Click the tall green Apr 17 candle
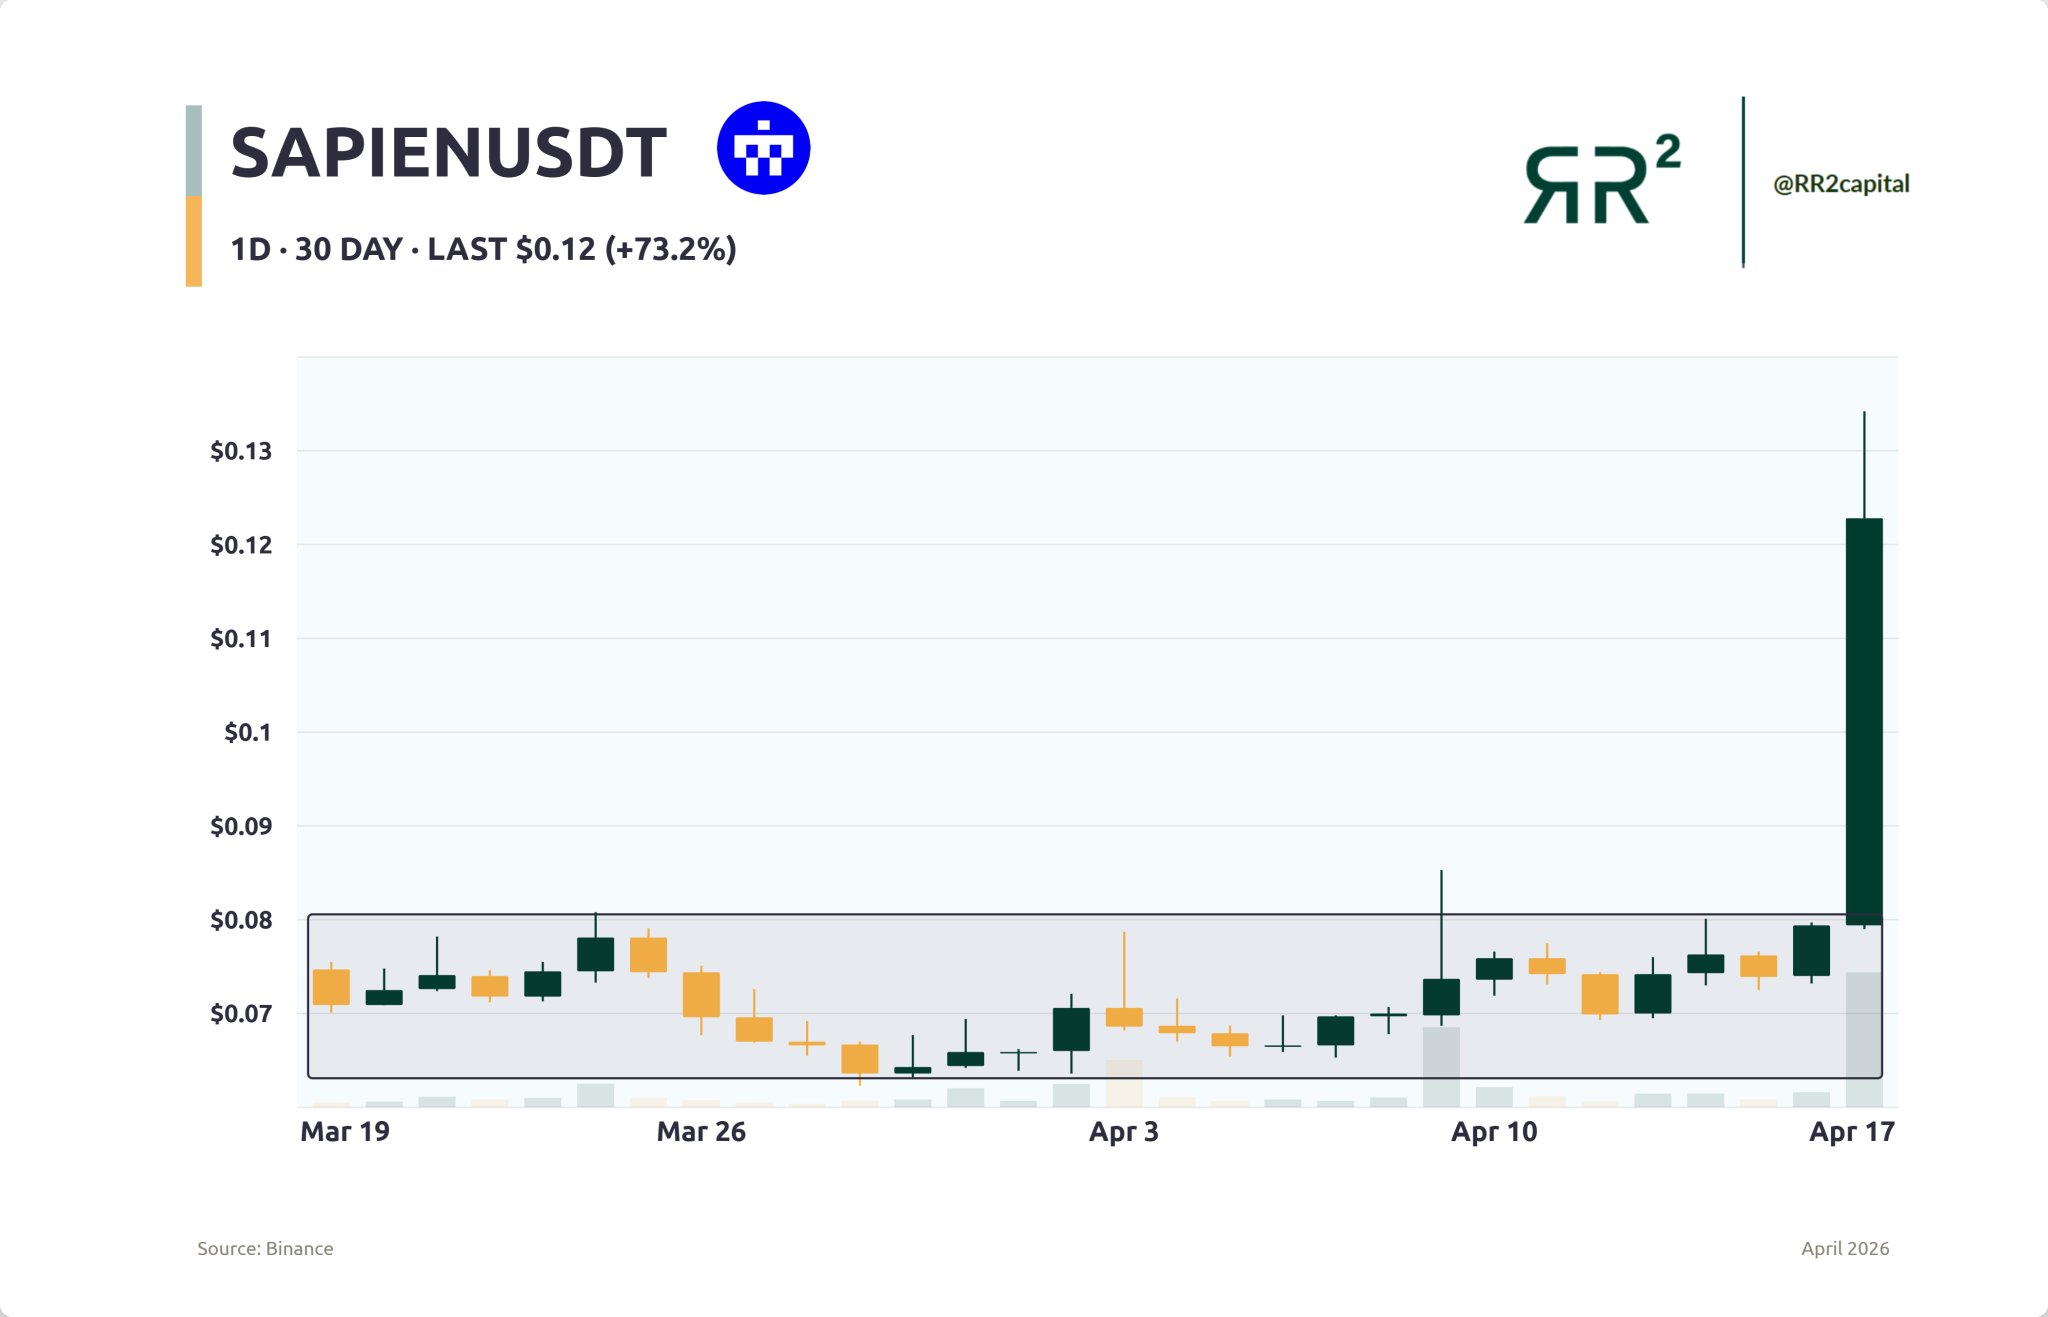2048x1317 pixels. click(1863, 720)
